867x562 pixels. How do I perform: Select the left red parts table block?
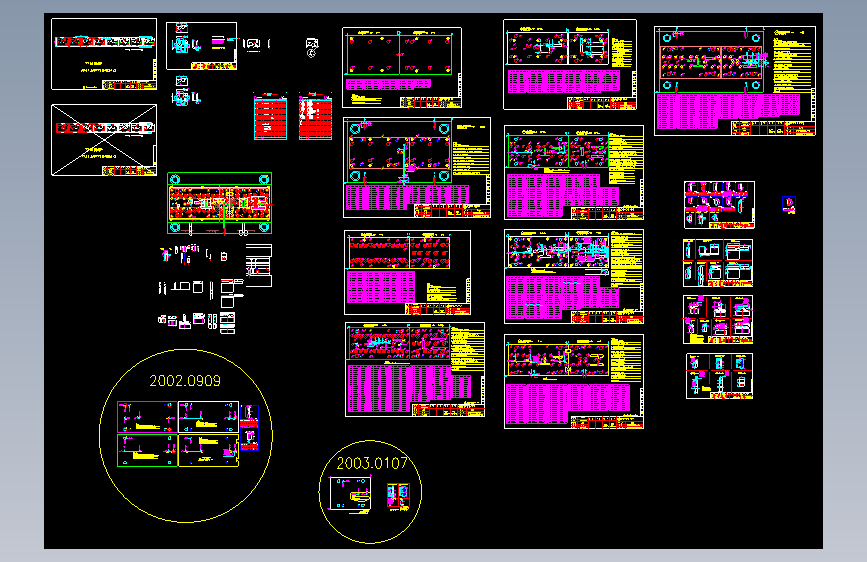point(270,117)
